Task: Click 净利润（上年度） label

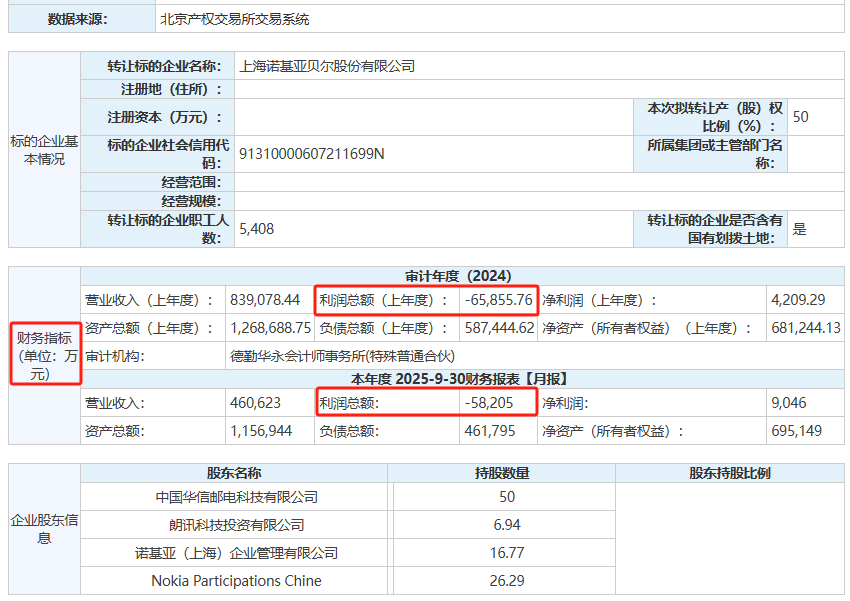Action: click(600, 300)
